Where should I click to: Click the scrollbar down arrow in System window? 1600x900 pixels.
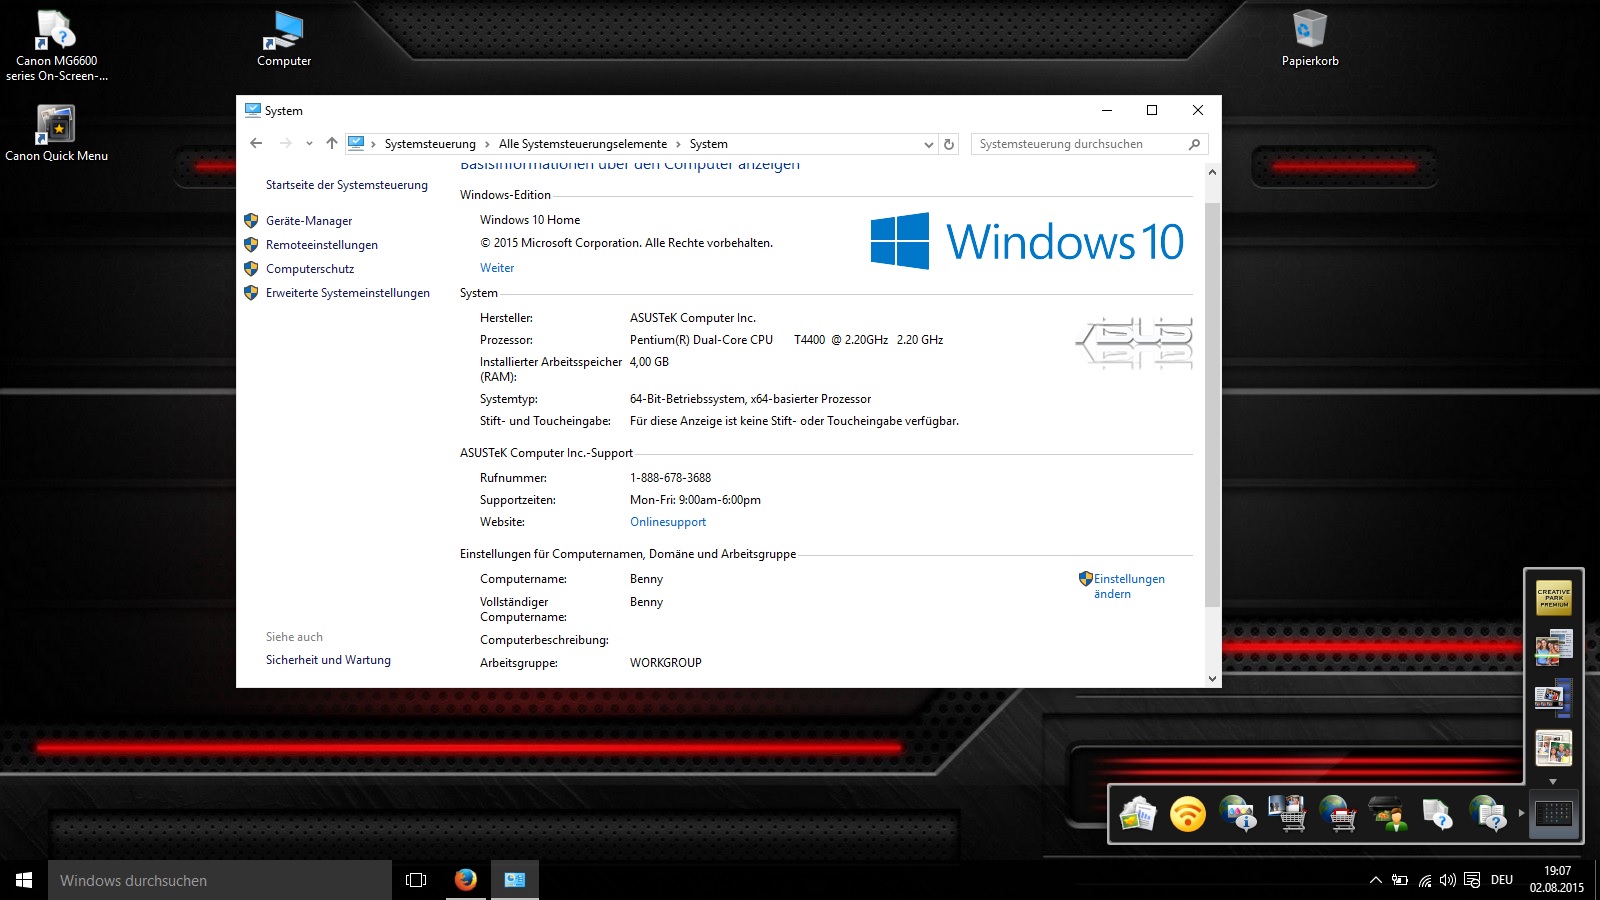pos(1213,678)
